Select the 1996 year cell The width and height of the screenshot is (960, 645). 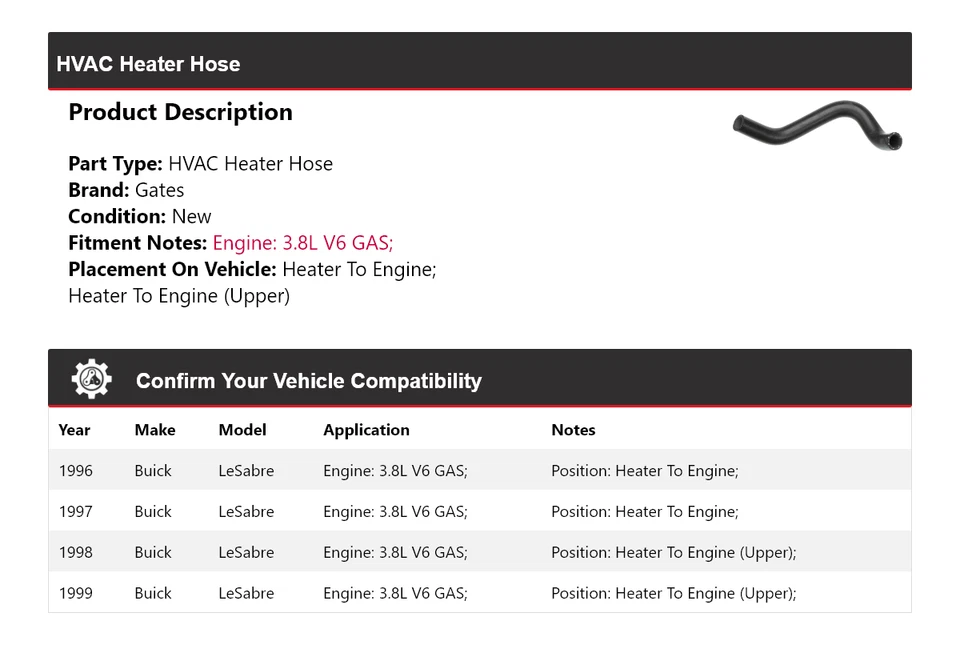[75, 471]
